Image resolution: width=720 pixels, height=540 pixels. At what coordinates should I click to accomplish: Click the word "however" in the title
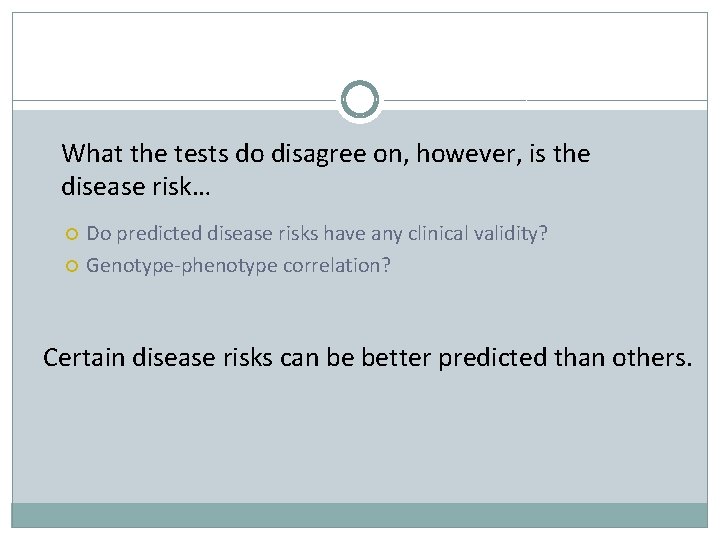447,154
